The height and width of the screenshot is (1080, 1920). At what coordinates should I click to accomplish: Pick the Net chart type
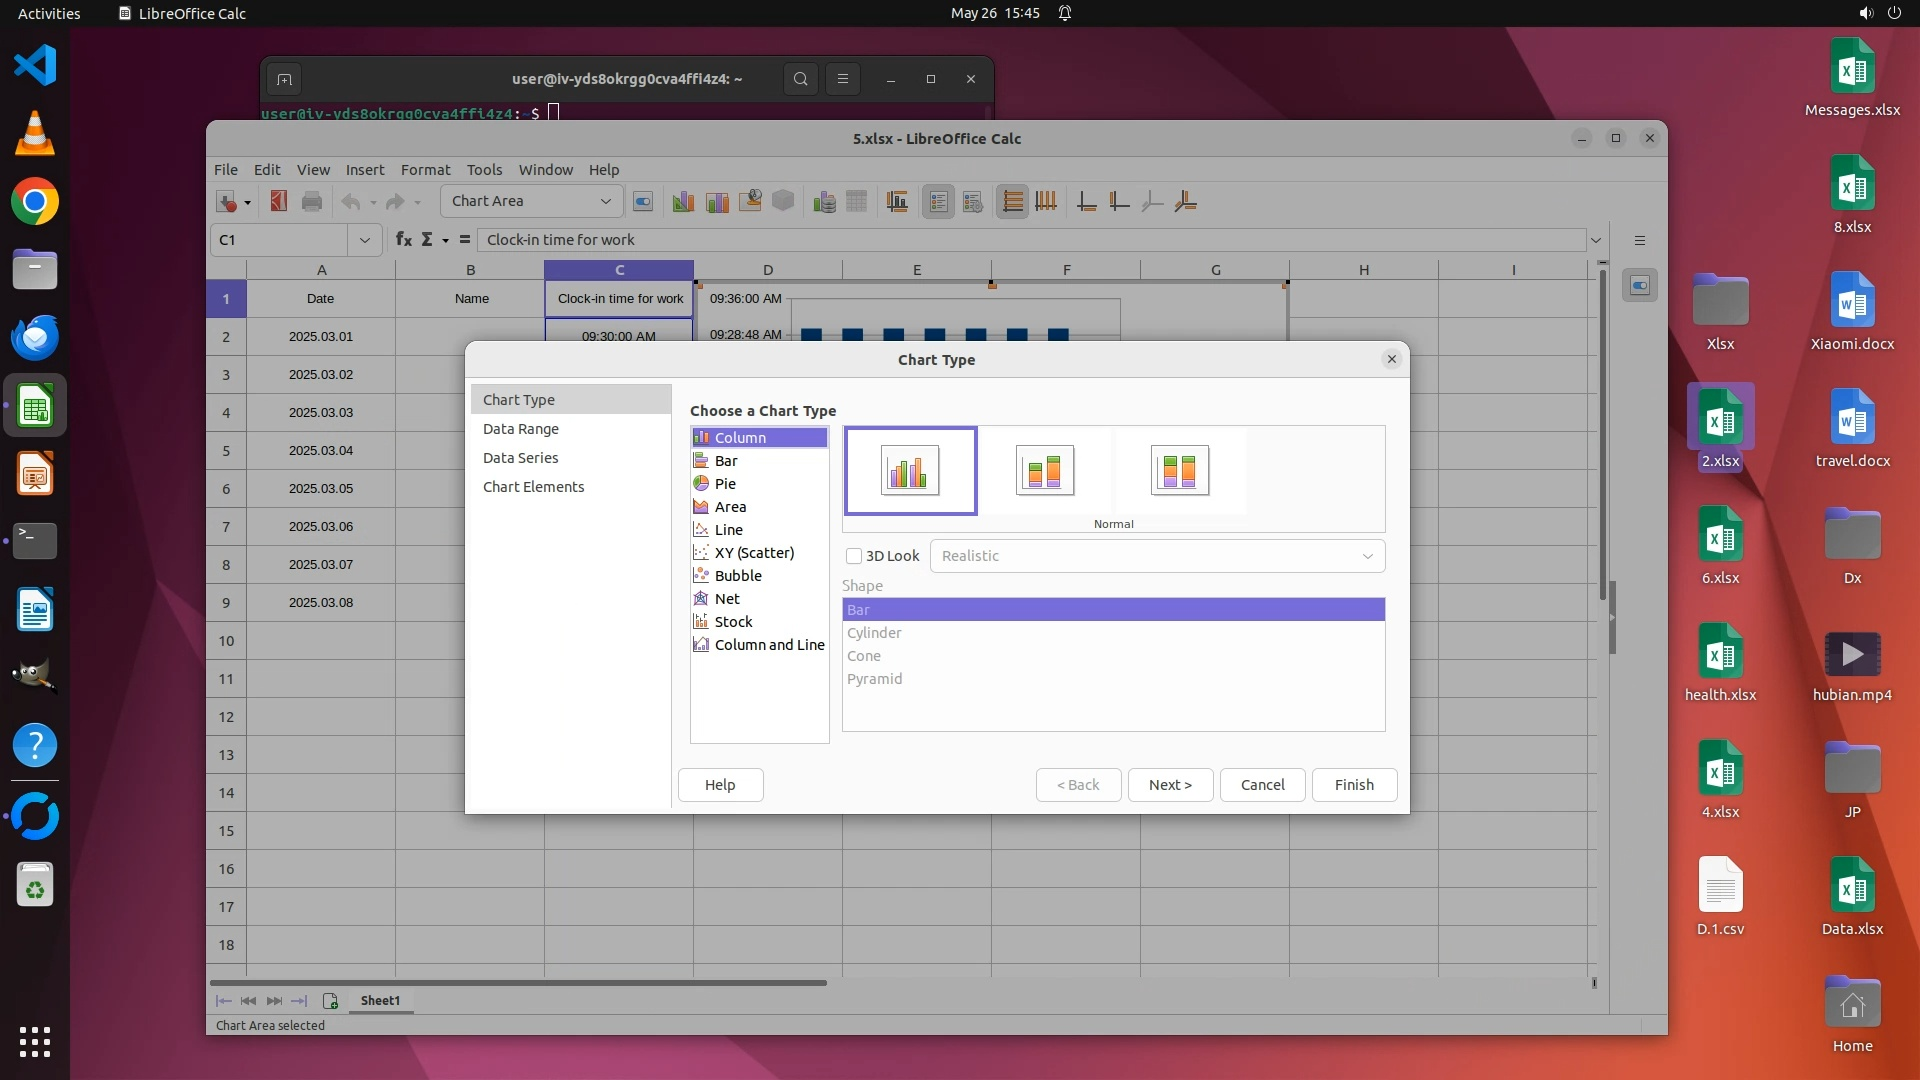[727, 599]
